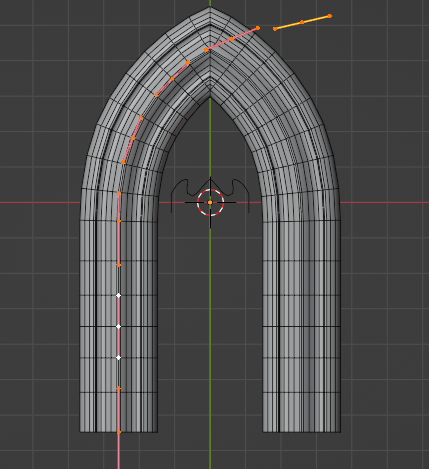Image resolution: width=429 pixels, height=469 pixels.
Task: Click the inner apex vertex of the arch opening
Action: click(x=210, y=97)
